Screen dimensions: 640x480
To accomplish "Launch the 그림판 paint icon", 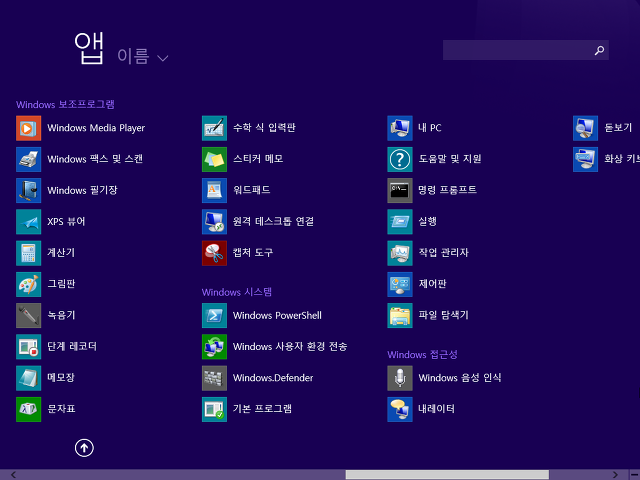I will 29,284.
